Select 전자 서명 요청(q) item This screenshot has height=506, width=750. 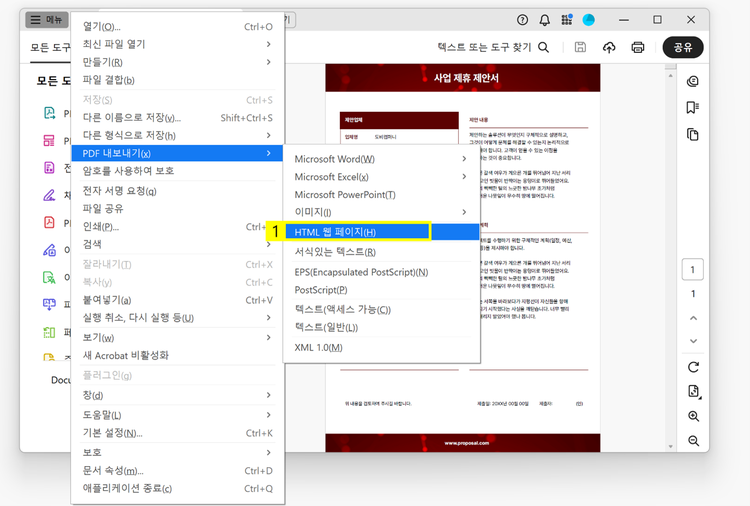point(177,191)
